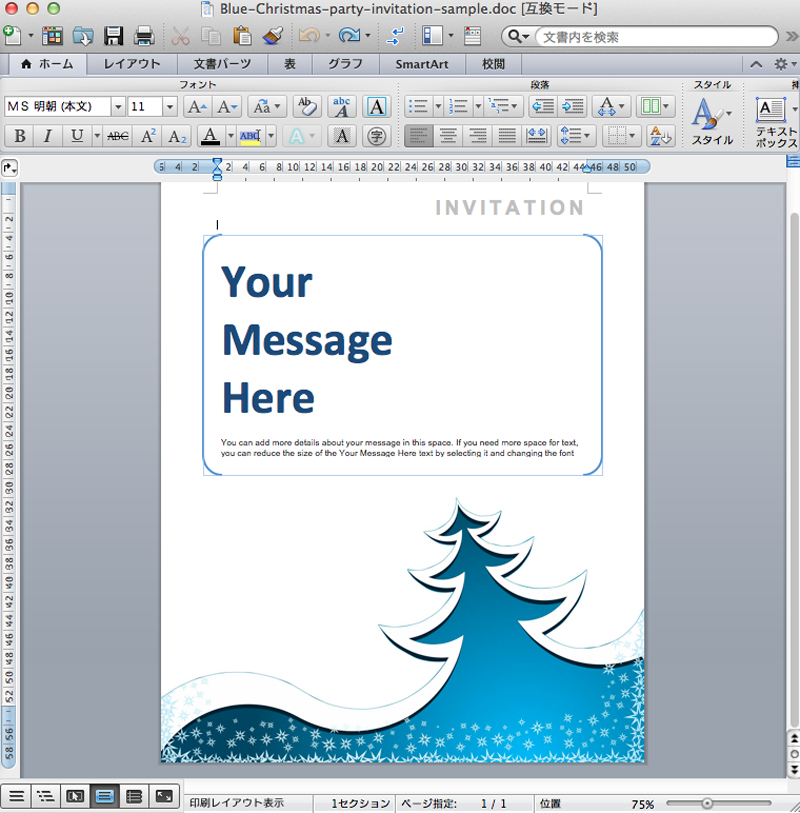Click the Save floppy disk icon
The image size is (800, 813).
point(114,37)
